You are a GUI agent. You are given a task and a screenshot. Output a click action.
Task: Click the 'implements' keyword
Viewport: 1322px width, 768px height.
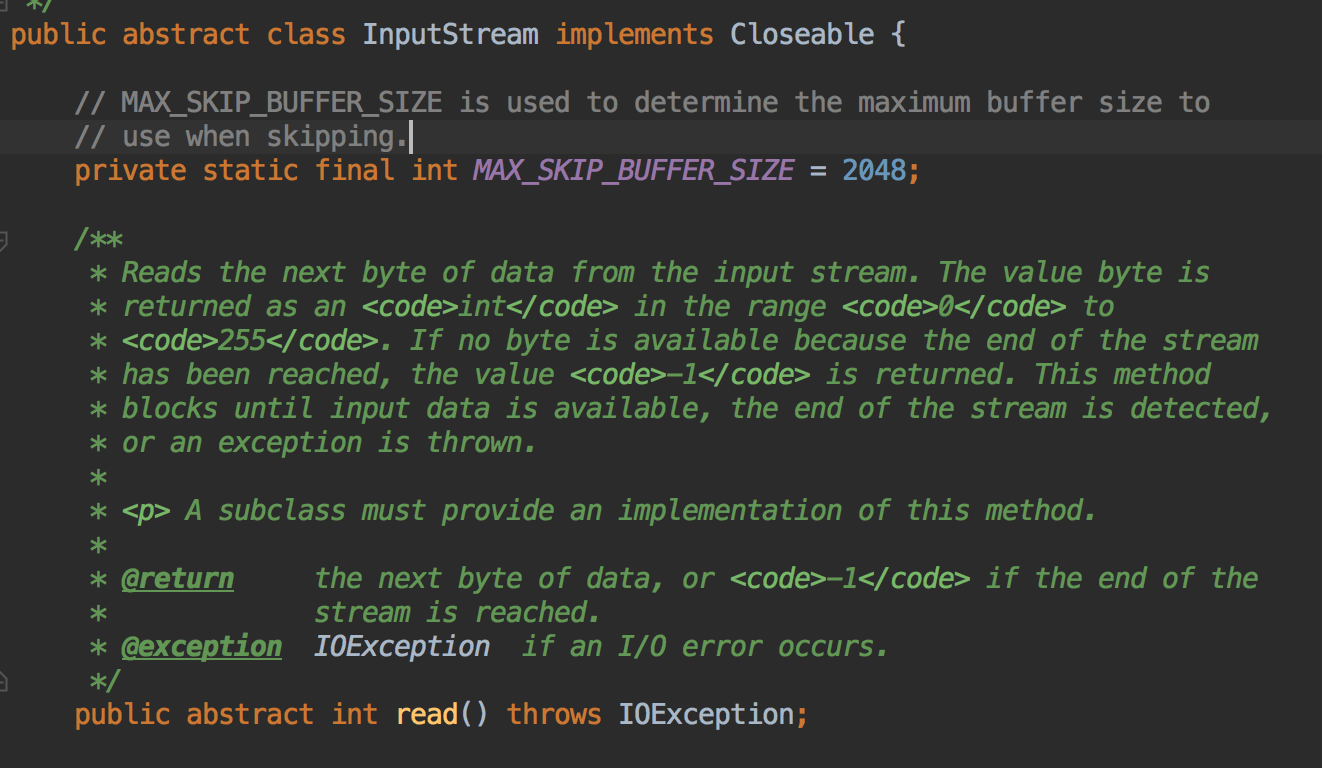coord(635,34)
